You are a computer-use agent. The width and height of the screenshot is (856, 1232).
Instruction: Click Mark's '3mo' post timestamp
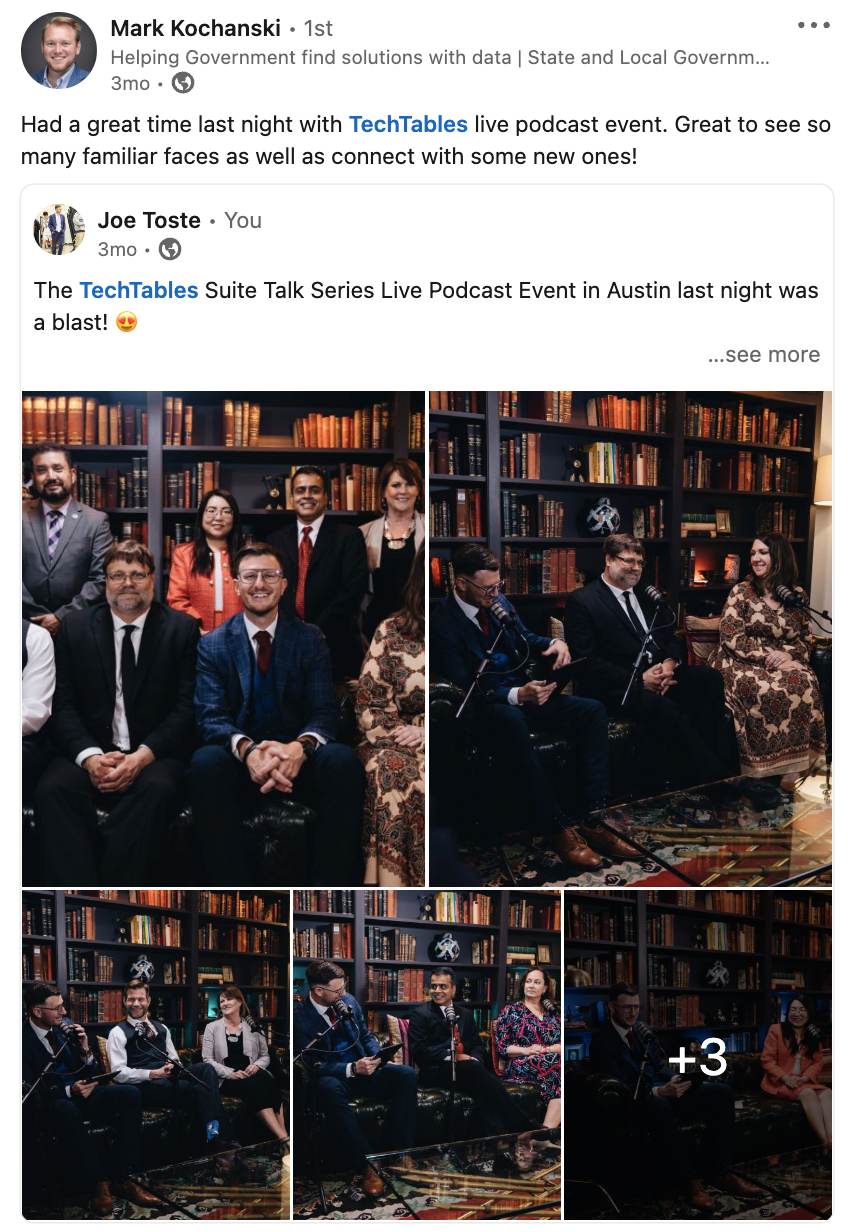(x=130, y=84)
